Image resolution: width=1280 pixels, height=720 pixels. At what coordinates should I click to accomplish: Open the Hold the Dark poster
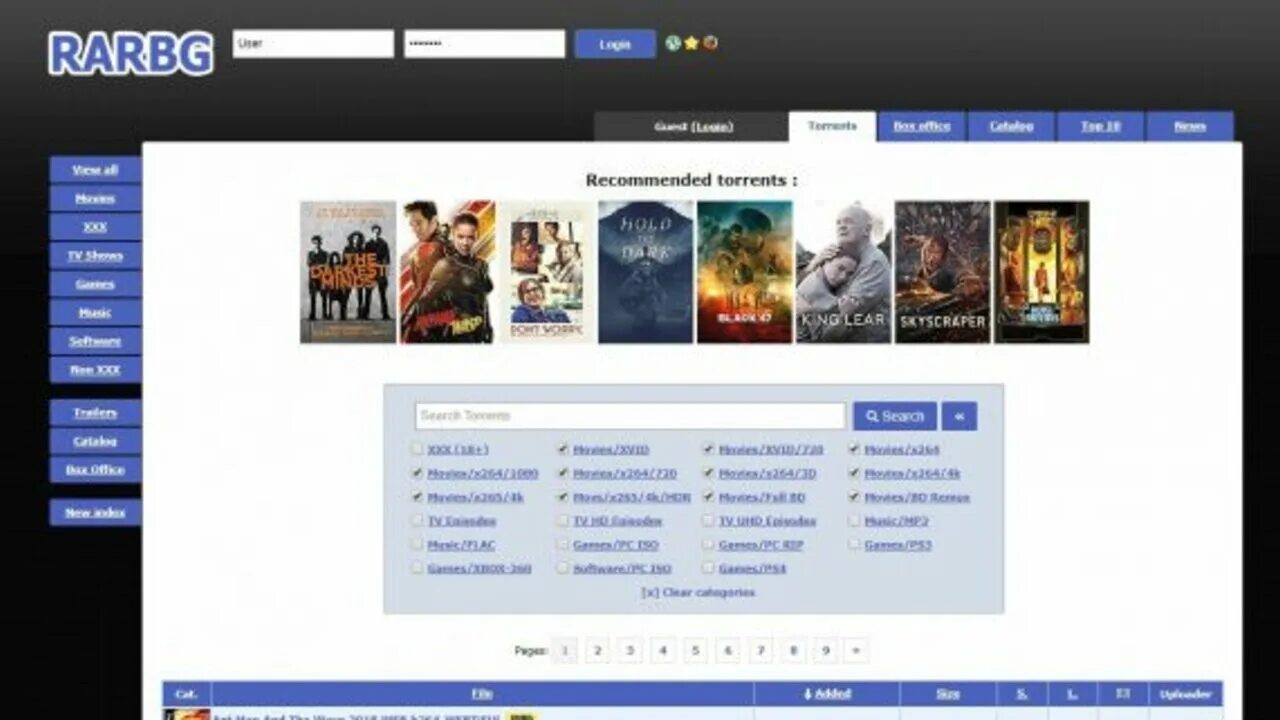pos(645,272)
